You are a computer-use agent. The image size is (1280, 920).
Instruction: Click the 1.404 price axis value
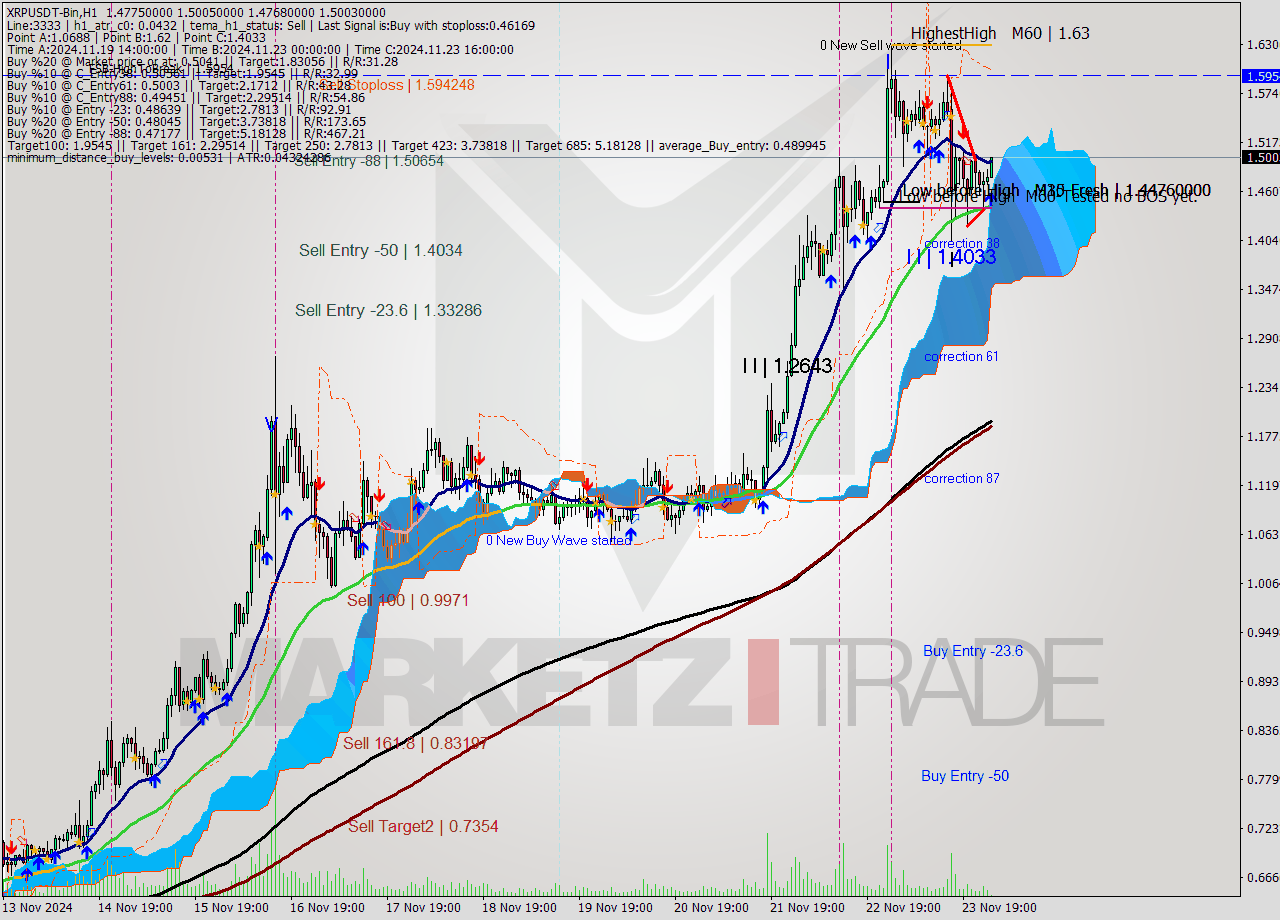pyautogui.click(x=1262, y=240)
